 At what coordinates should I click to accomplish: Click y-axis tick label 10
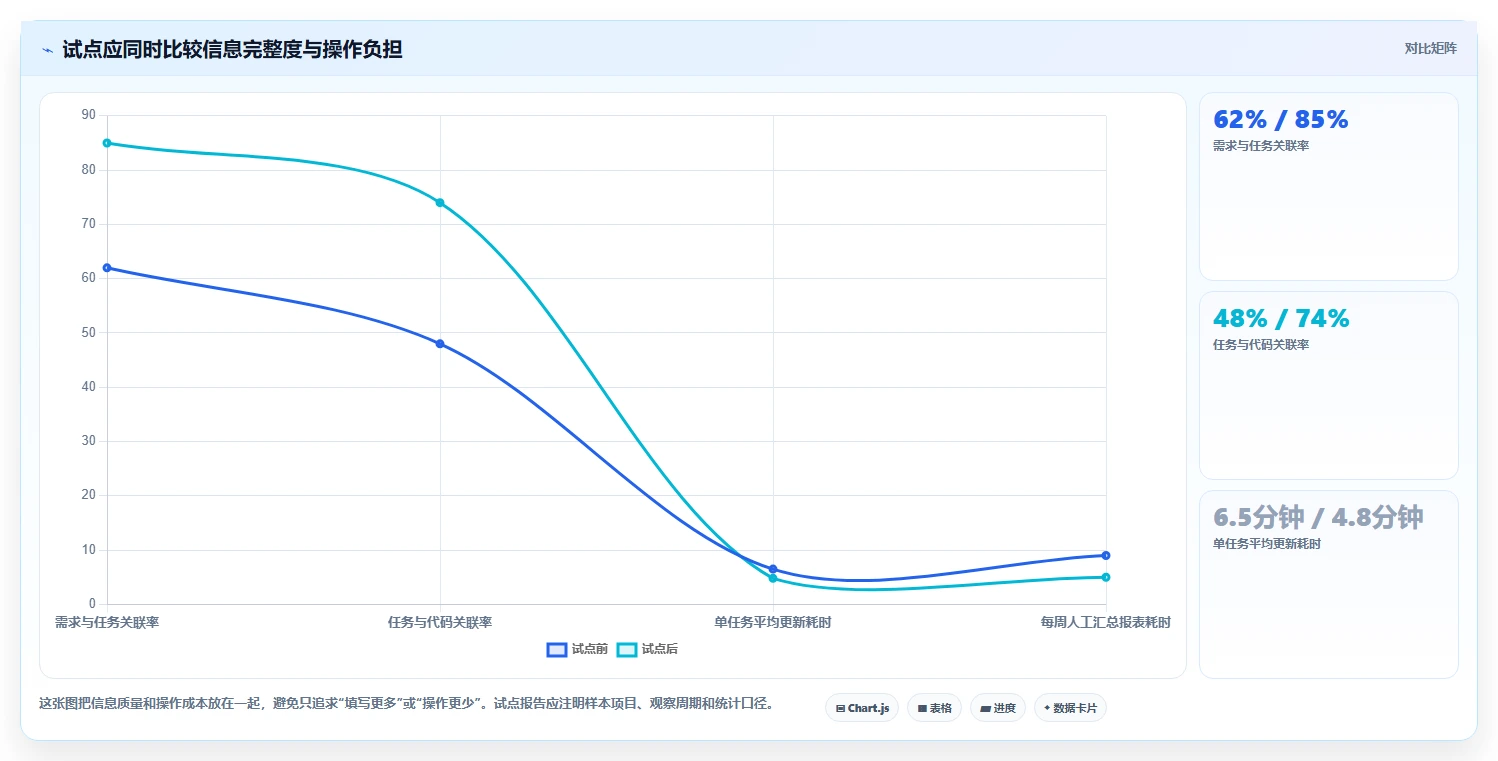click(89, 550)
